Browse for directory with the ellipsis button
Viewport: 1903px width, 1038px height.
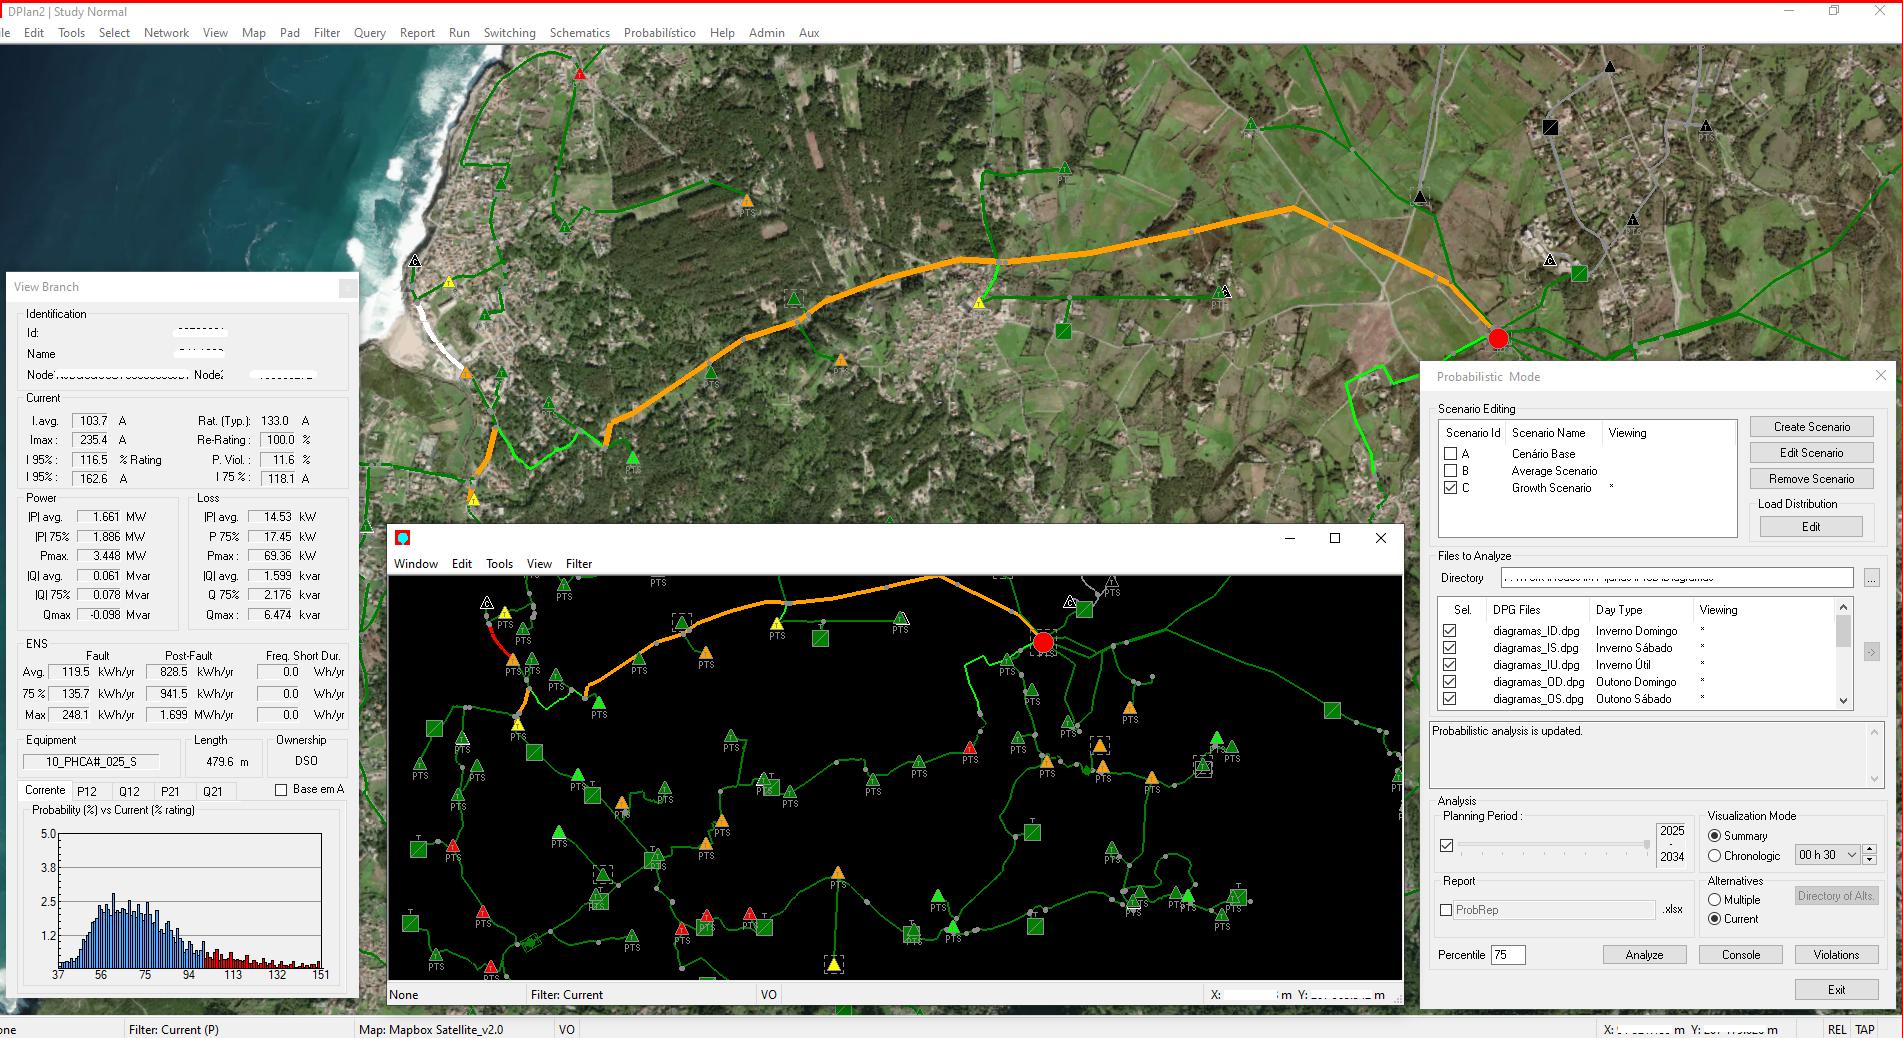[x=1871, y=578]
